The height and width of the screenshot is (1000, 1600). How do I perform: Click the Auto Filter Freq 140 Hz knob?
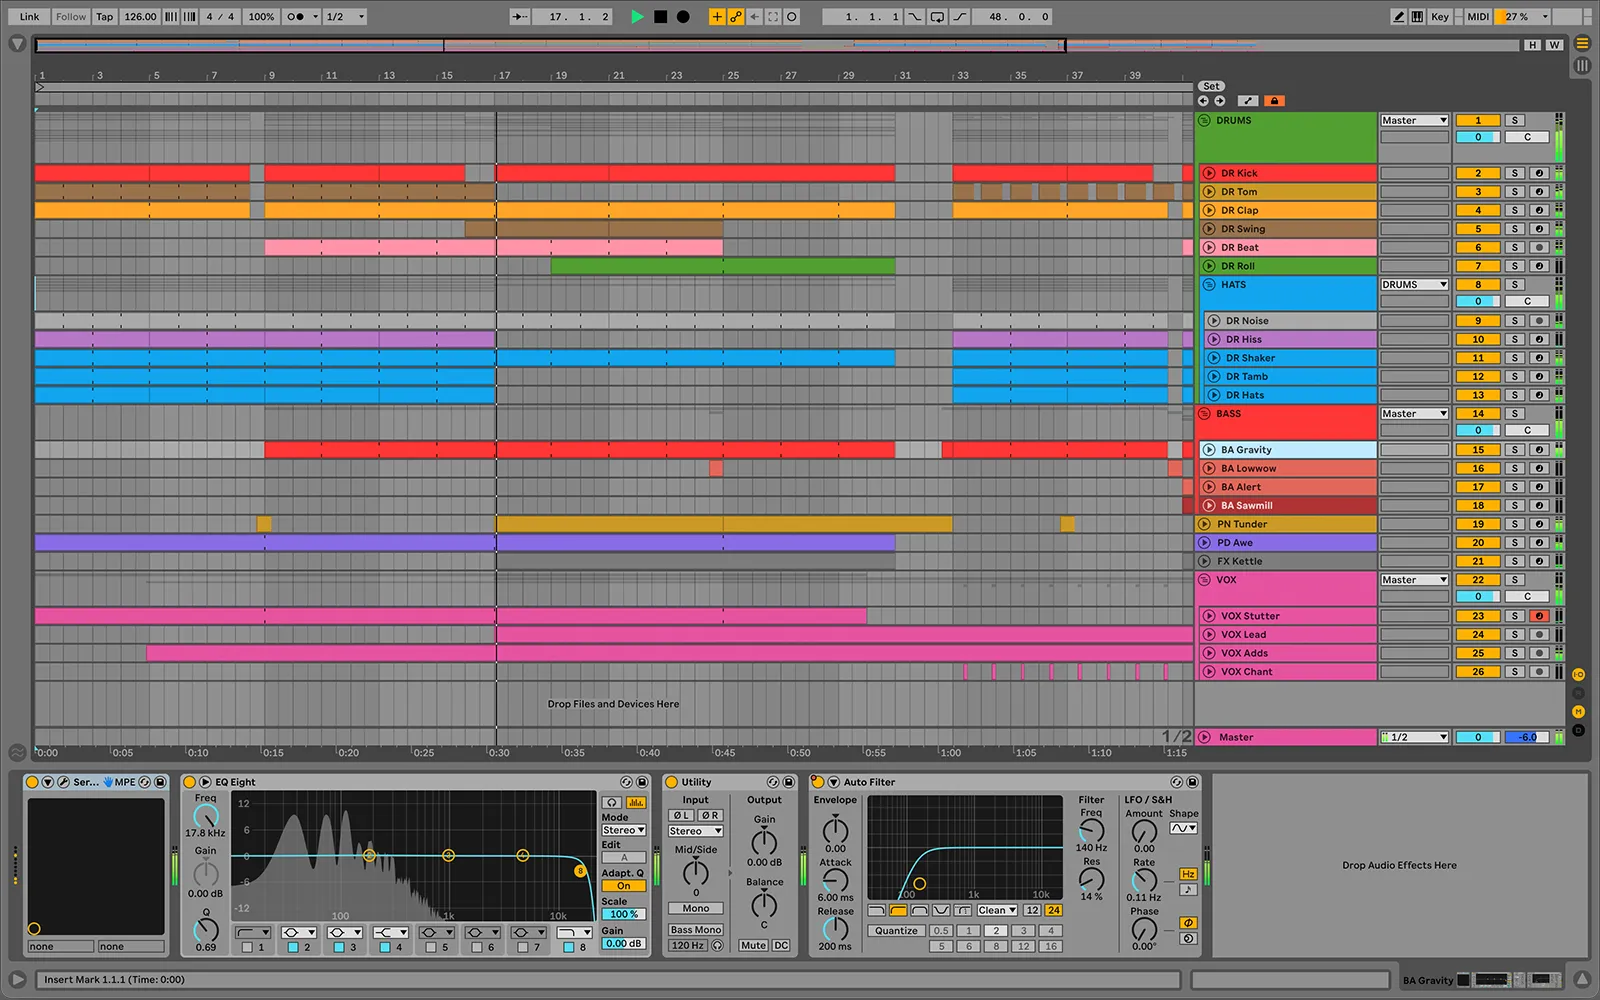coord(1091,830)
